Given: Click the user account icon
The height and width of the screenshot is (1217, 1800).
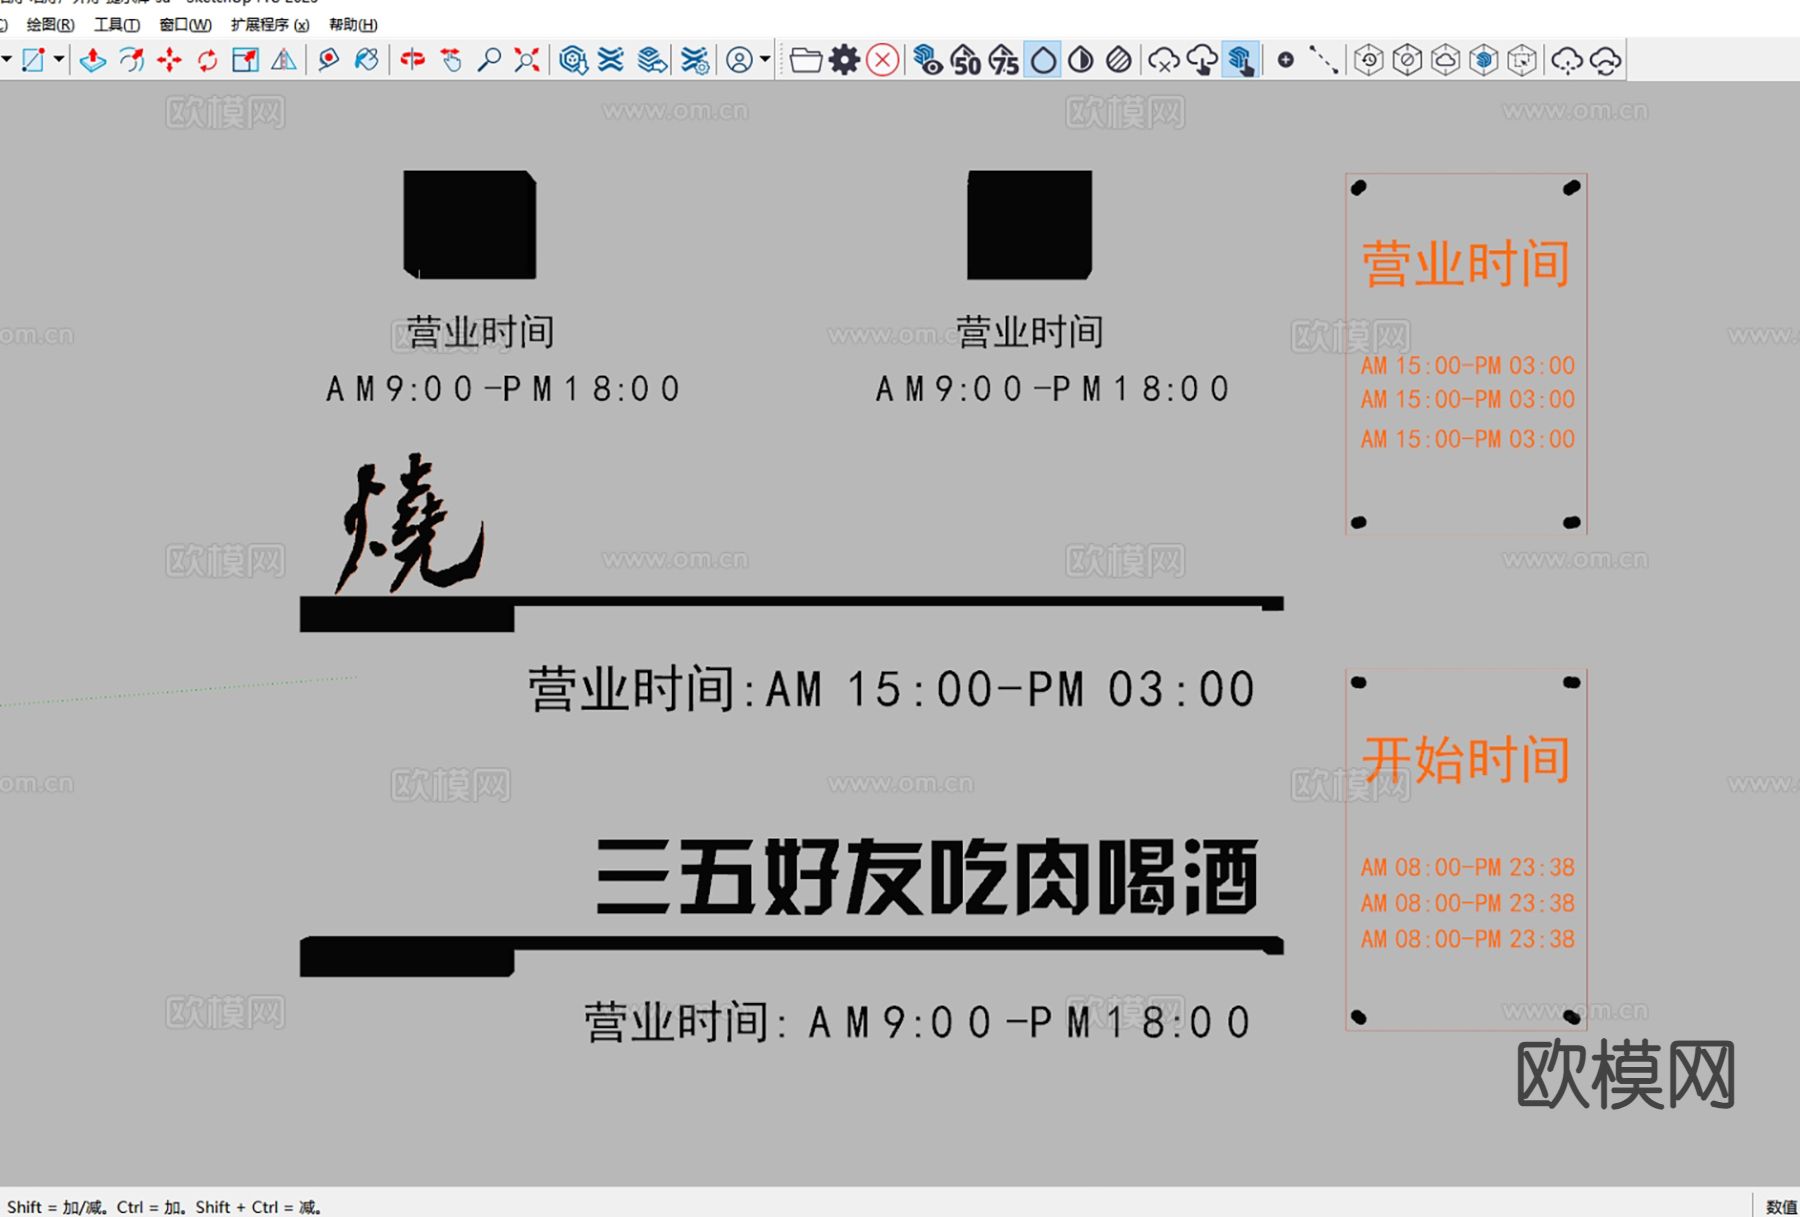Looking at the screenshot, I should coord(739,60).
